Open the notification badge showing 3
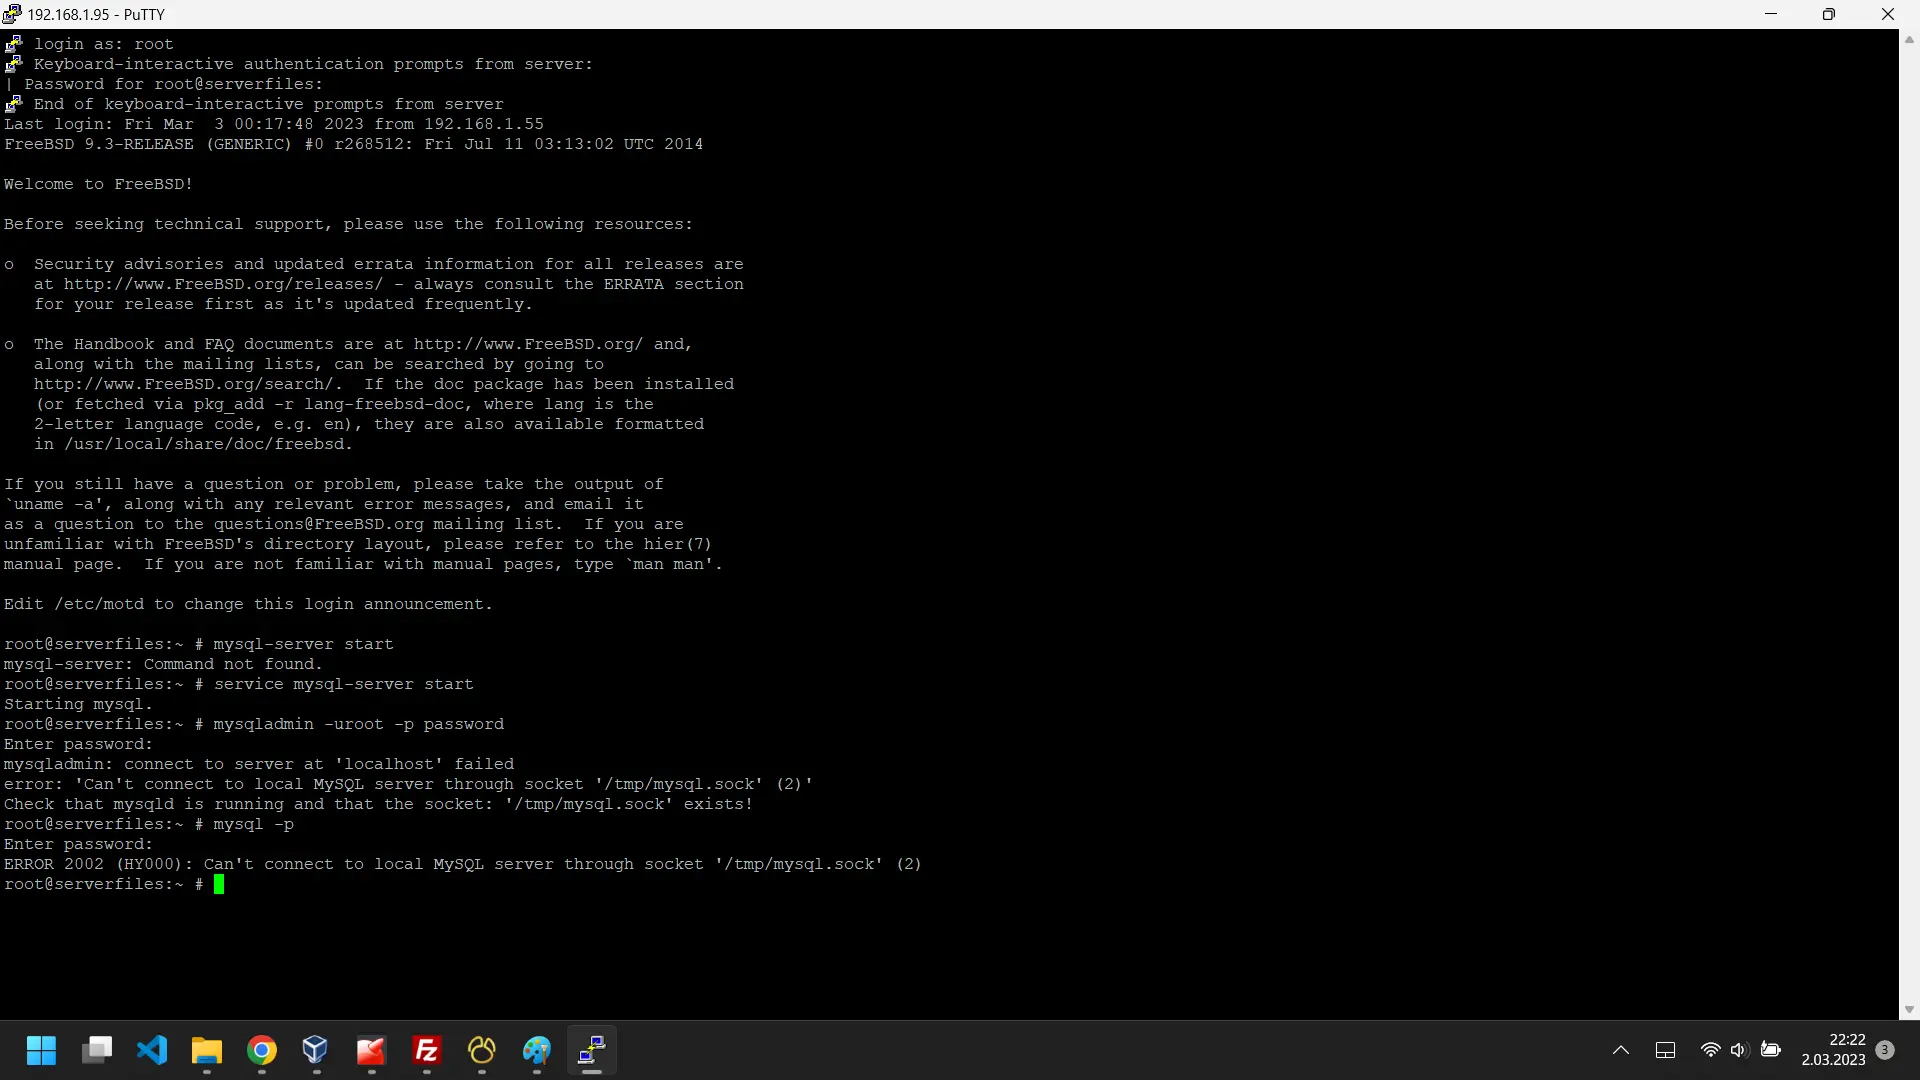The width and height of the screenshot is (1920, 1080). click(1885, 1050)
